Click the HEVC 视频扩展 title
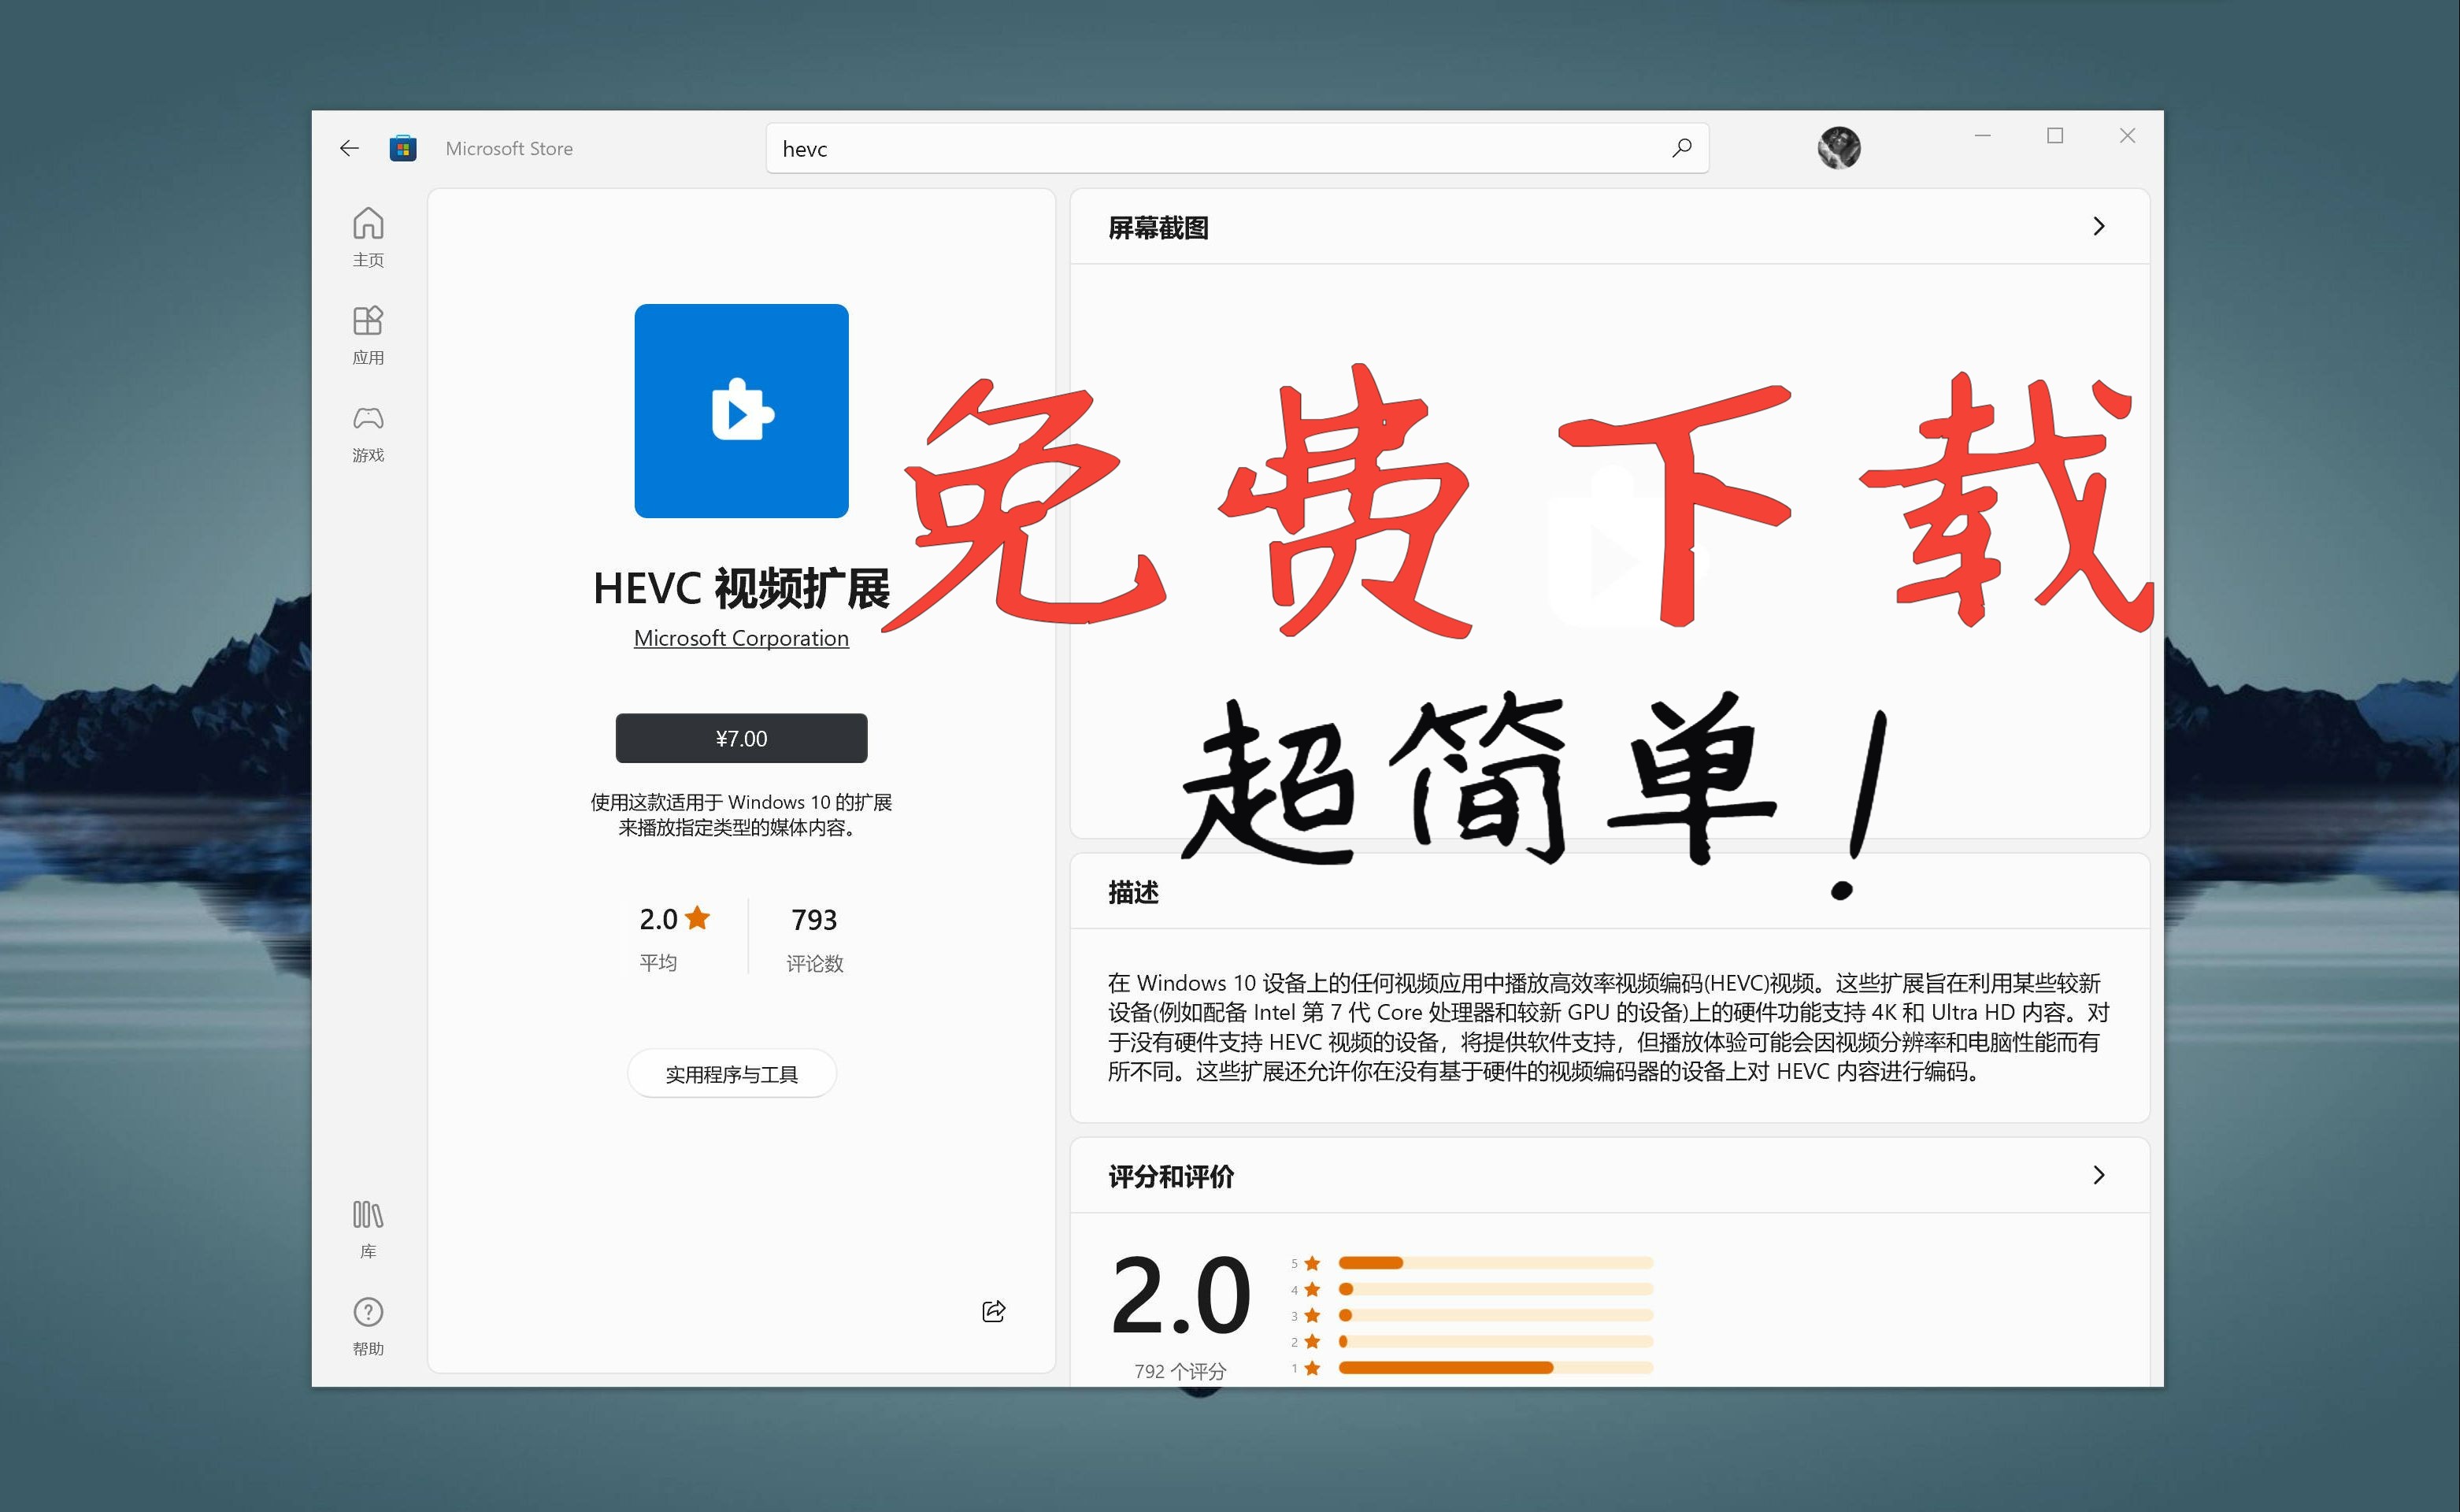The height and width of the screenshot is (1512, 2460). pos(741,588)
